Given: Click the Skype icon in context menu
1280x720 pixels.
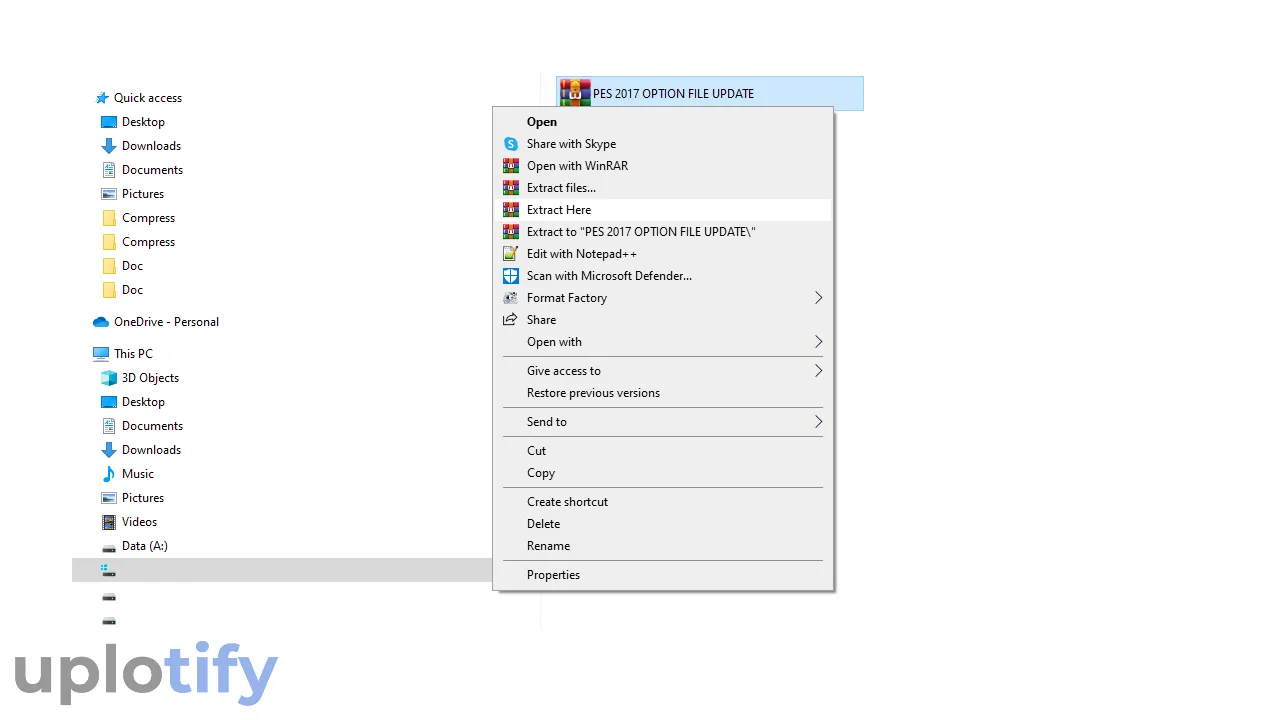Looking at the screenshot, I should [511, 144].
